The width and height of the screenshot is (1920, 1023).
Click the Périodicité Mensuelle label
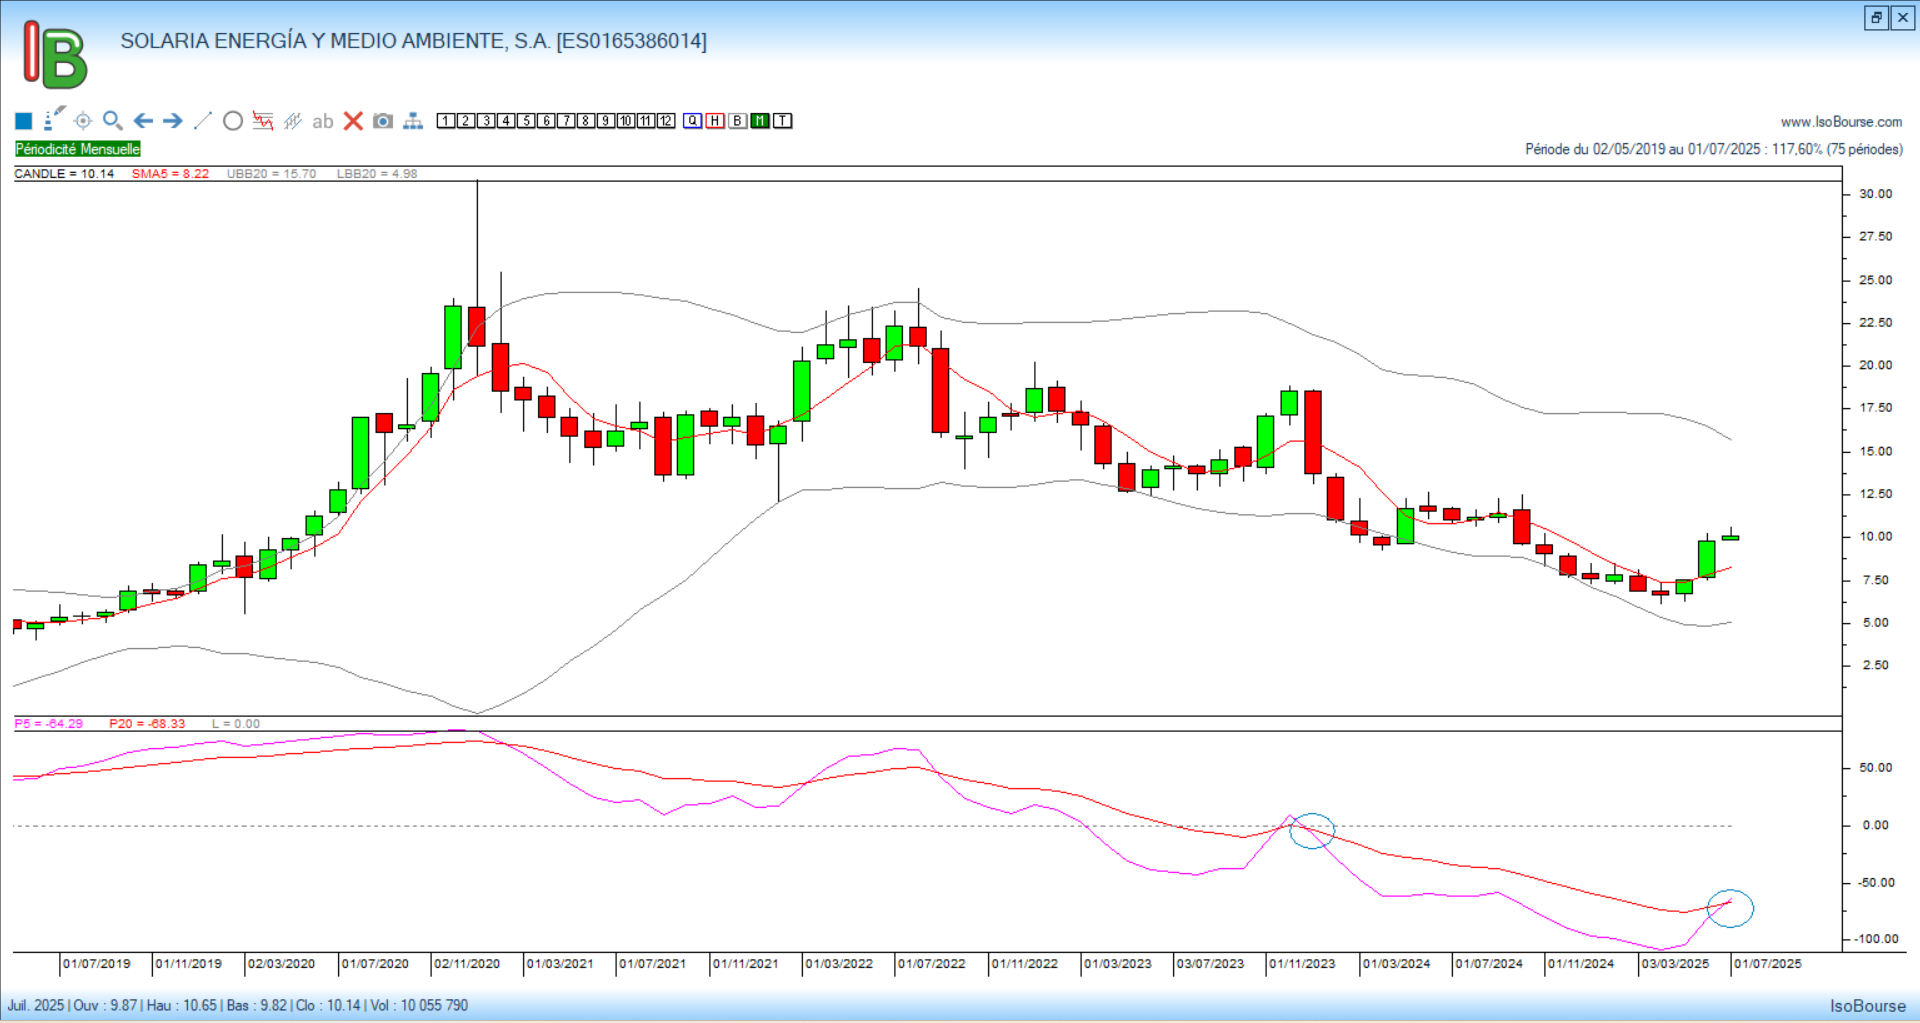click(78, 149)
